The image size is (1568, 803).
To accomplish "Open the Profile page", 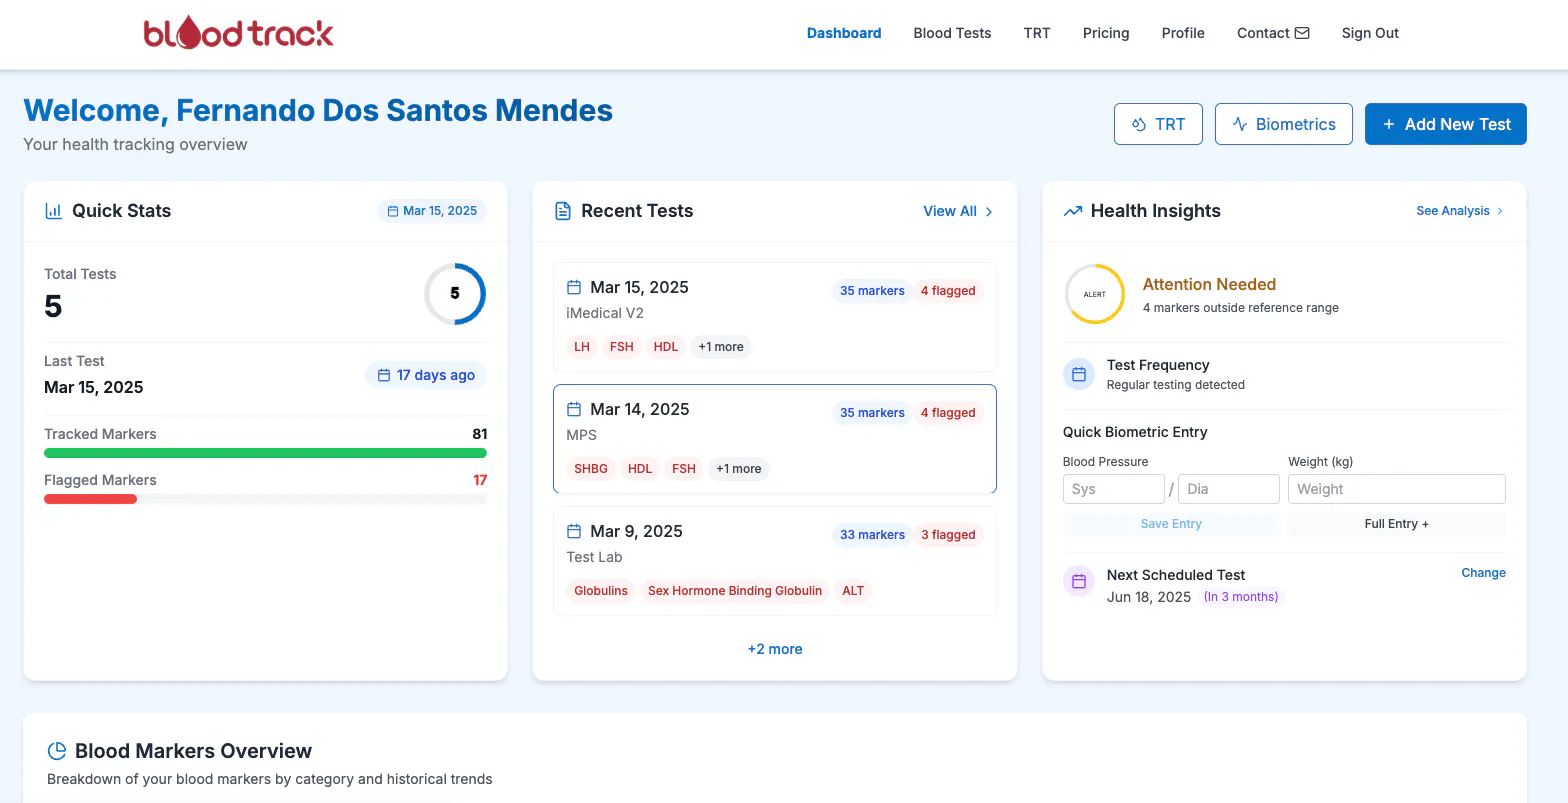I will pyautogui.click(x=1183, y=33).
